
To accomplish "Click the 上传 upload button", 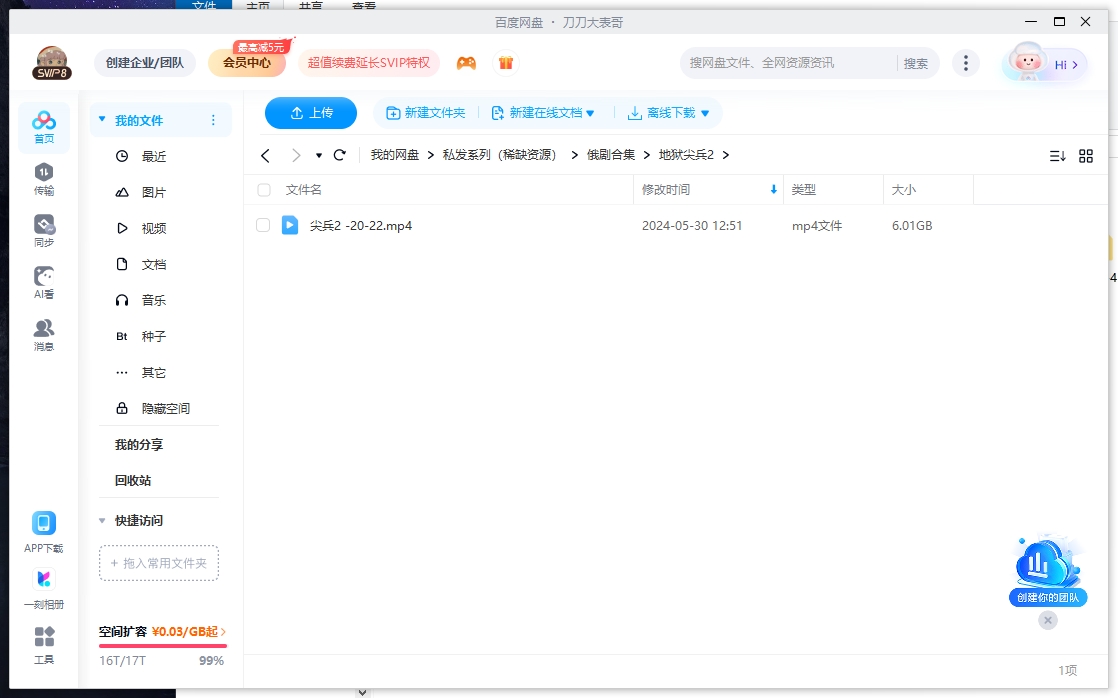I will coord(311,113).
